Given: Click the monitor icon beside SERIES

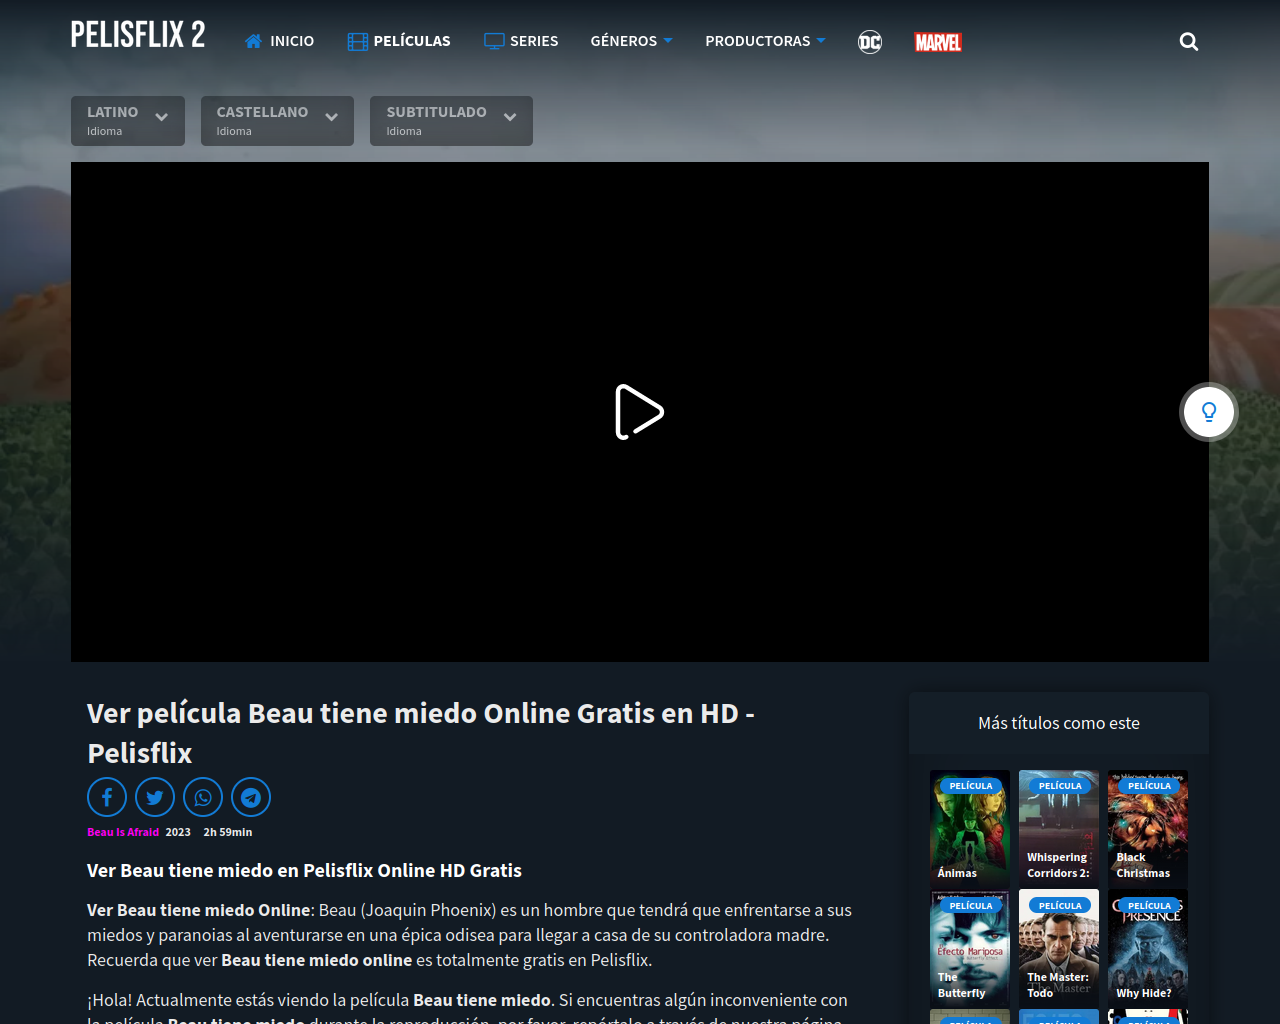Looking at the screenshot, I should [x=494, y=41].
